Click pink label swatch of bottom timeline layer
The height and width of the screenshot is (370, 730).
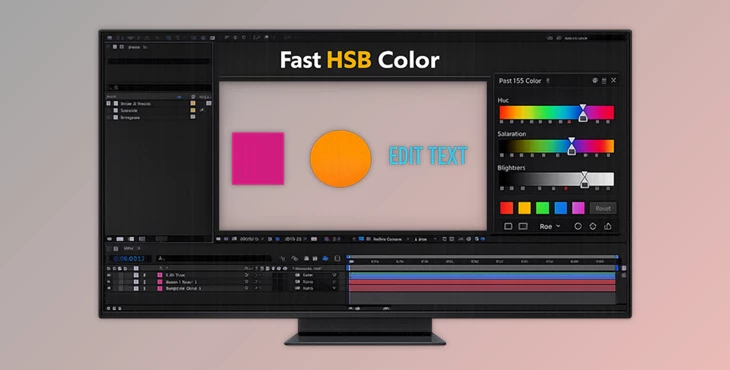coord(160,289)
